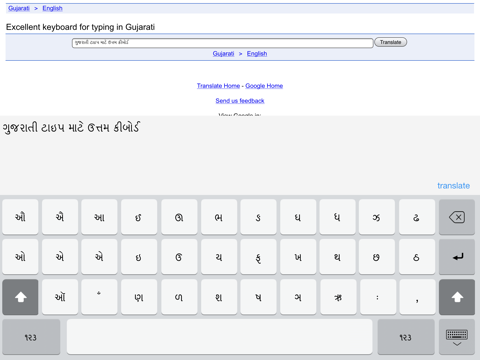The height and width of the screenshot is (360, 480).
Task: Open the Translate Home link
Action: 218,86
